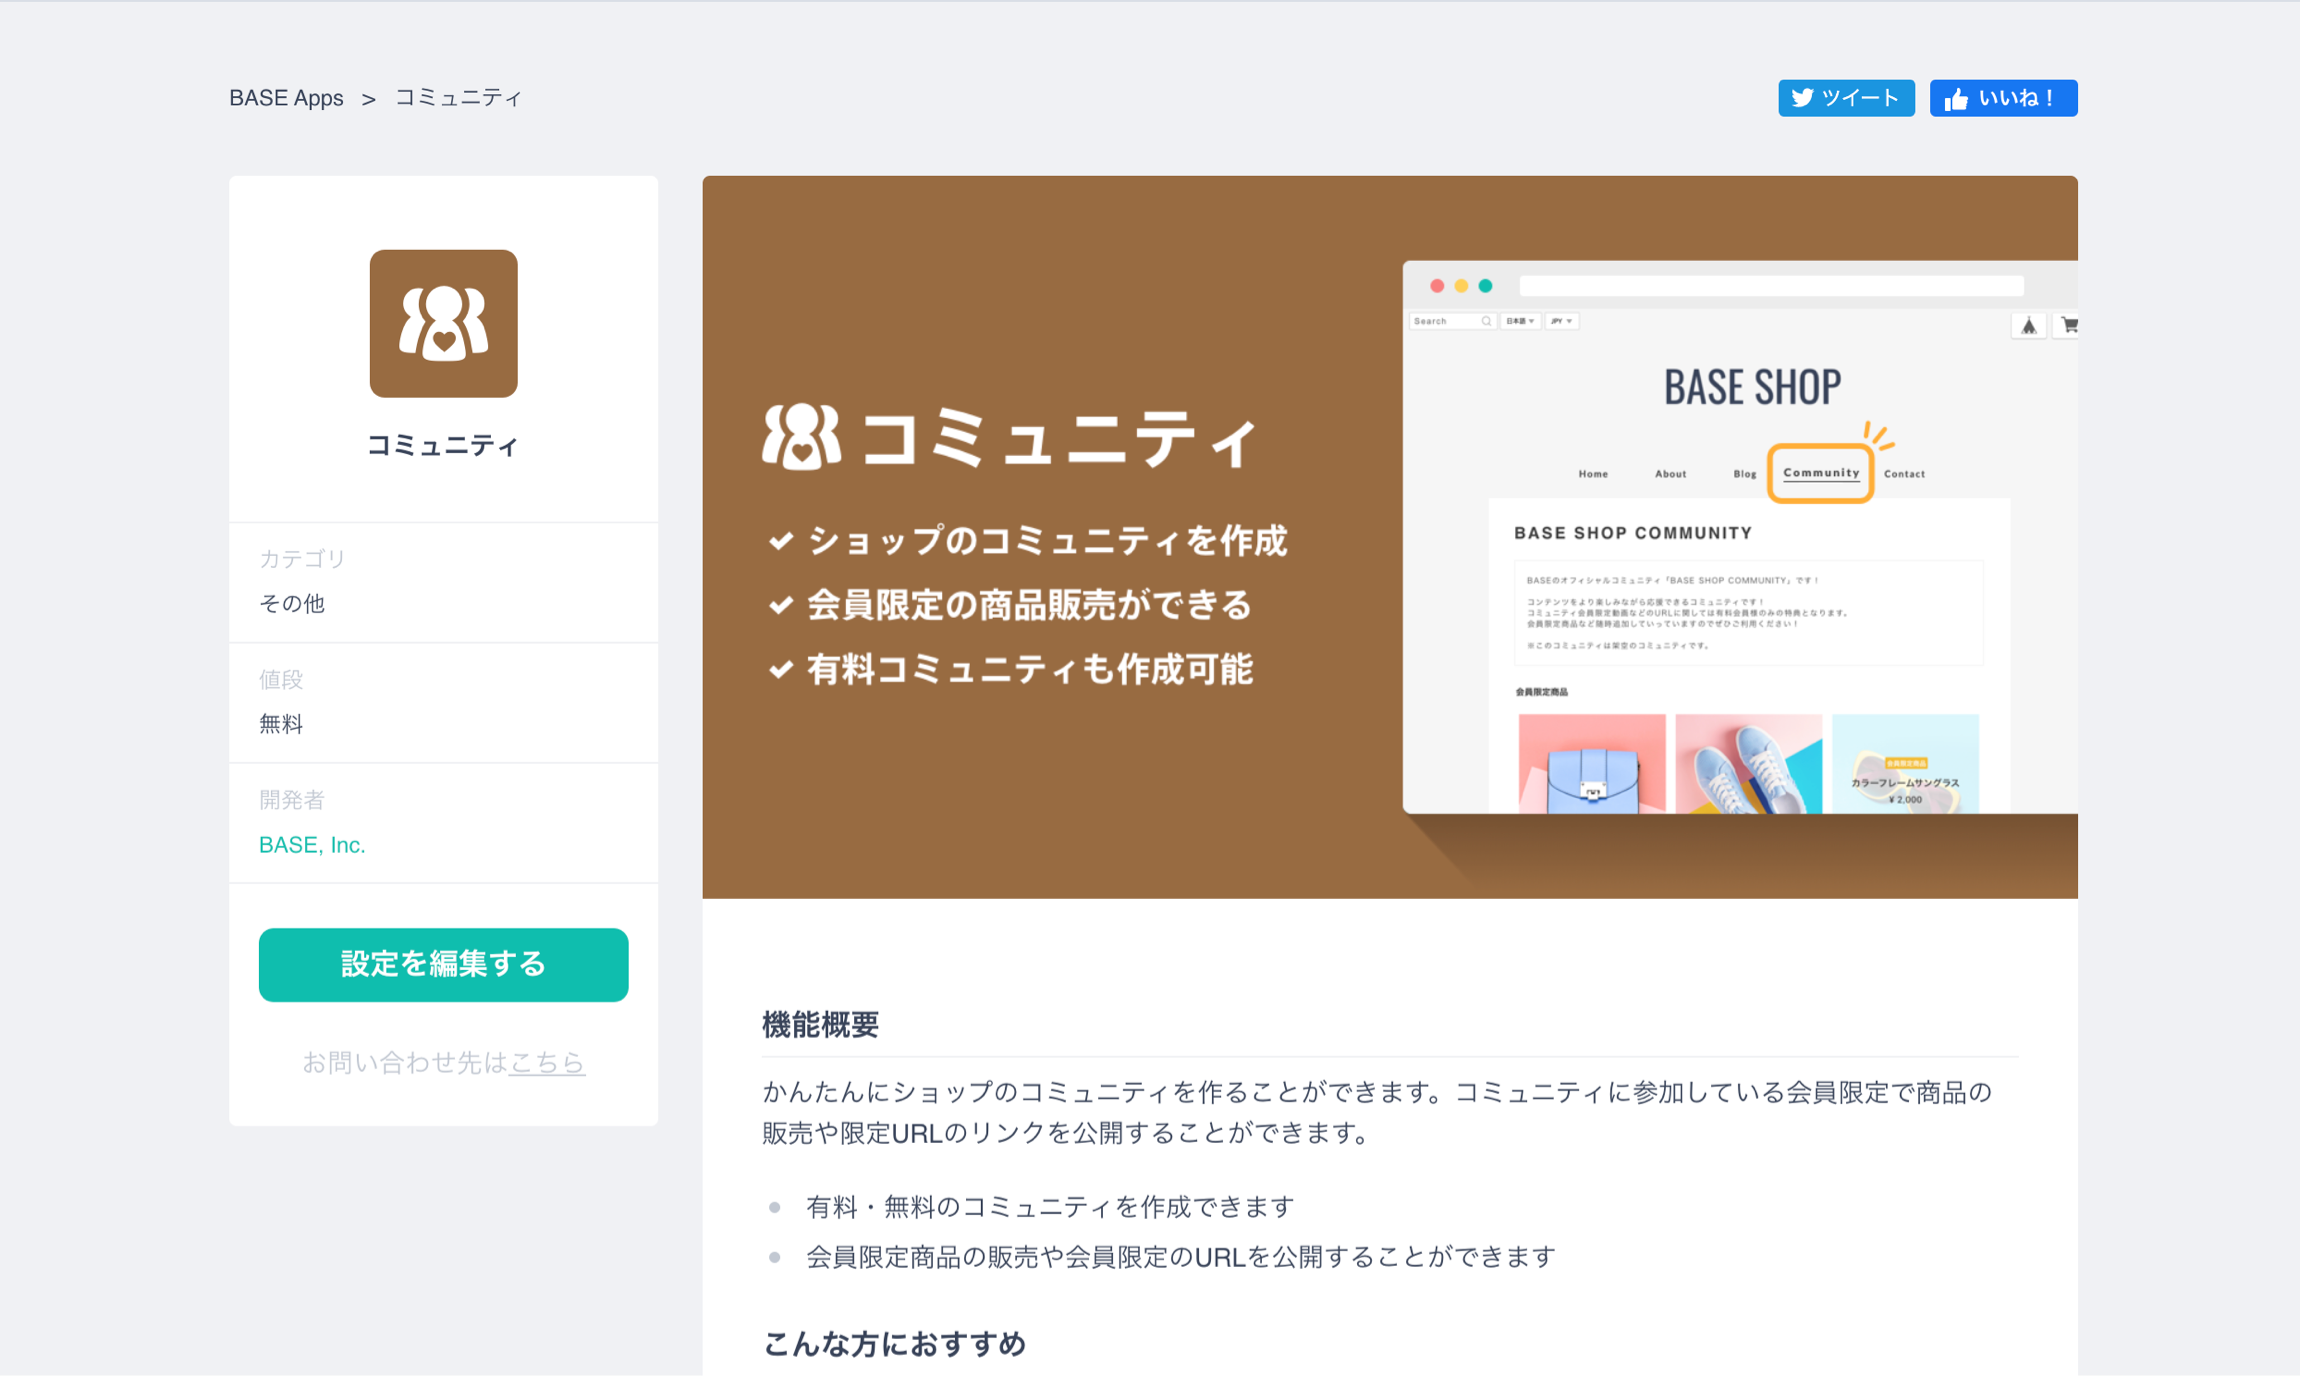This screenshot has width=2300, height=1376.
Task: Click the brown community app icon
Action: pos(444,324)
